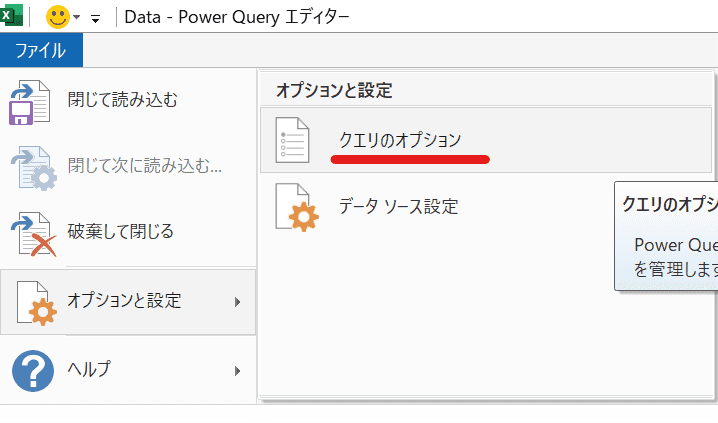Open the ヘルプ menu item label
The image size is (718, 423).
point(89,369)
